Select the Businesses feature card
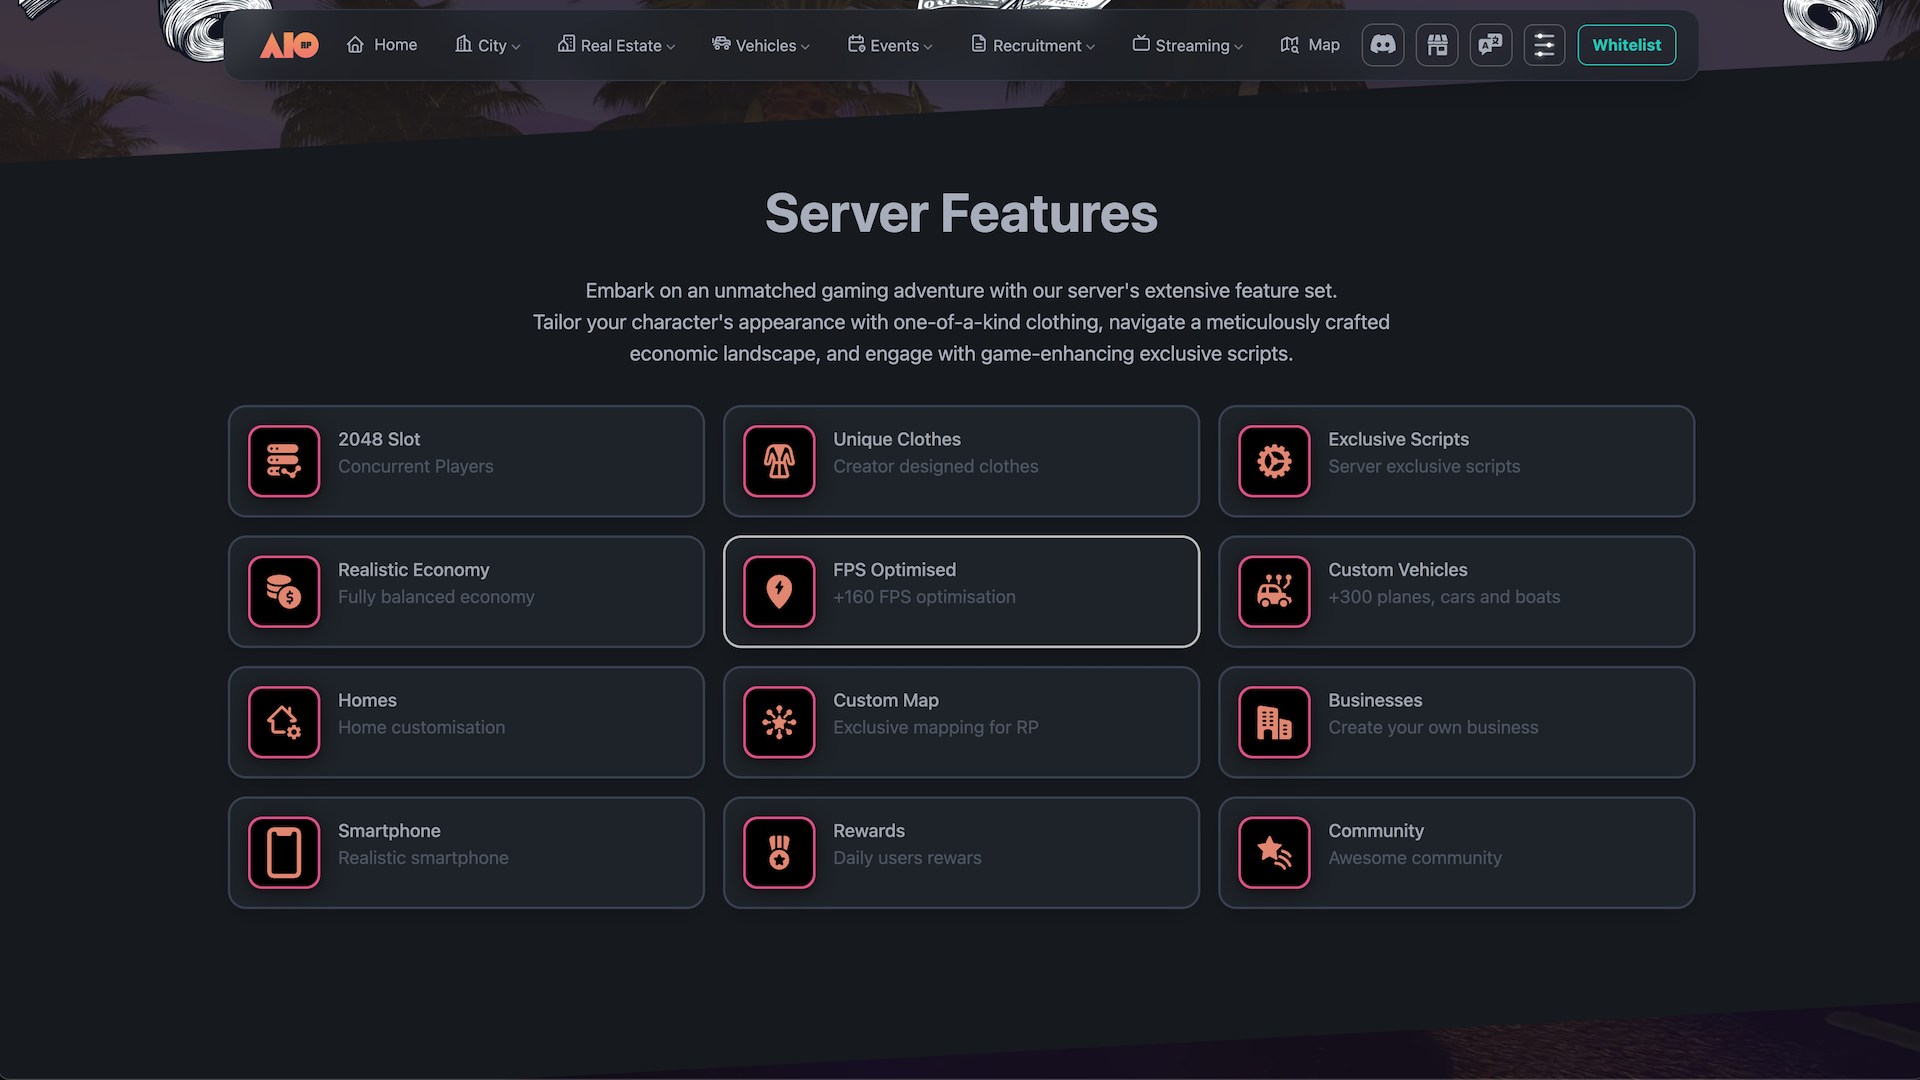The height and width of the screenshot is (1080, 1920). tap(1456, 722)
